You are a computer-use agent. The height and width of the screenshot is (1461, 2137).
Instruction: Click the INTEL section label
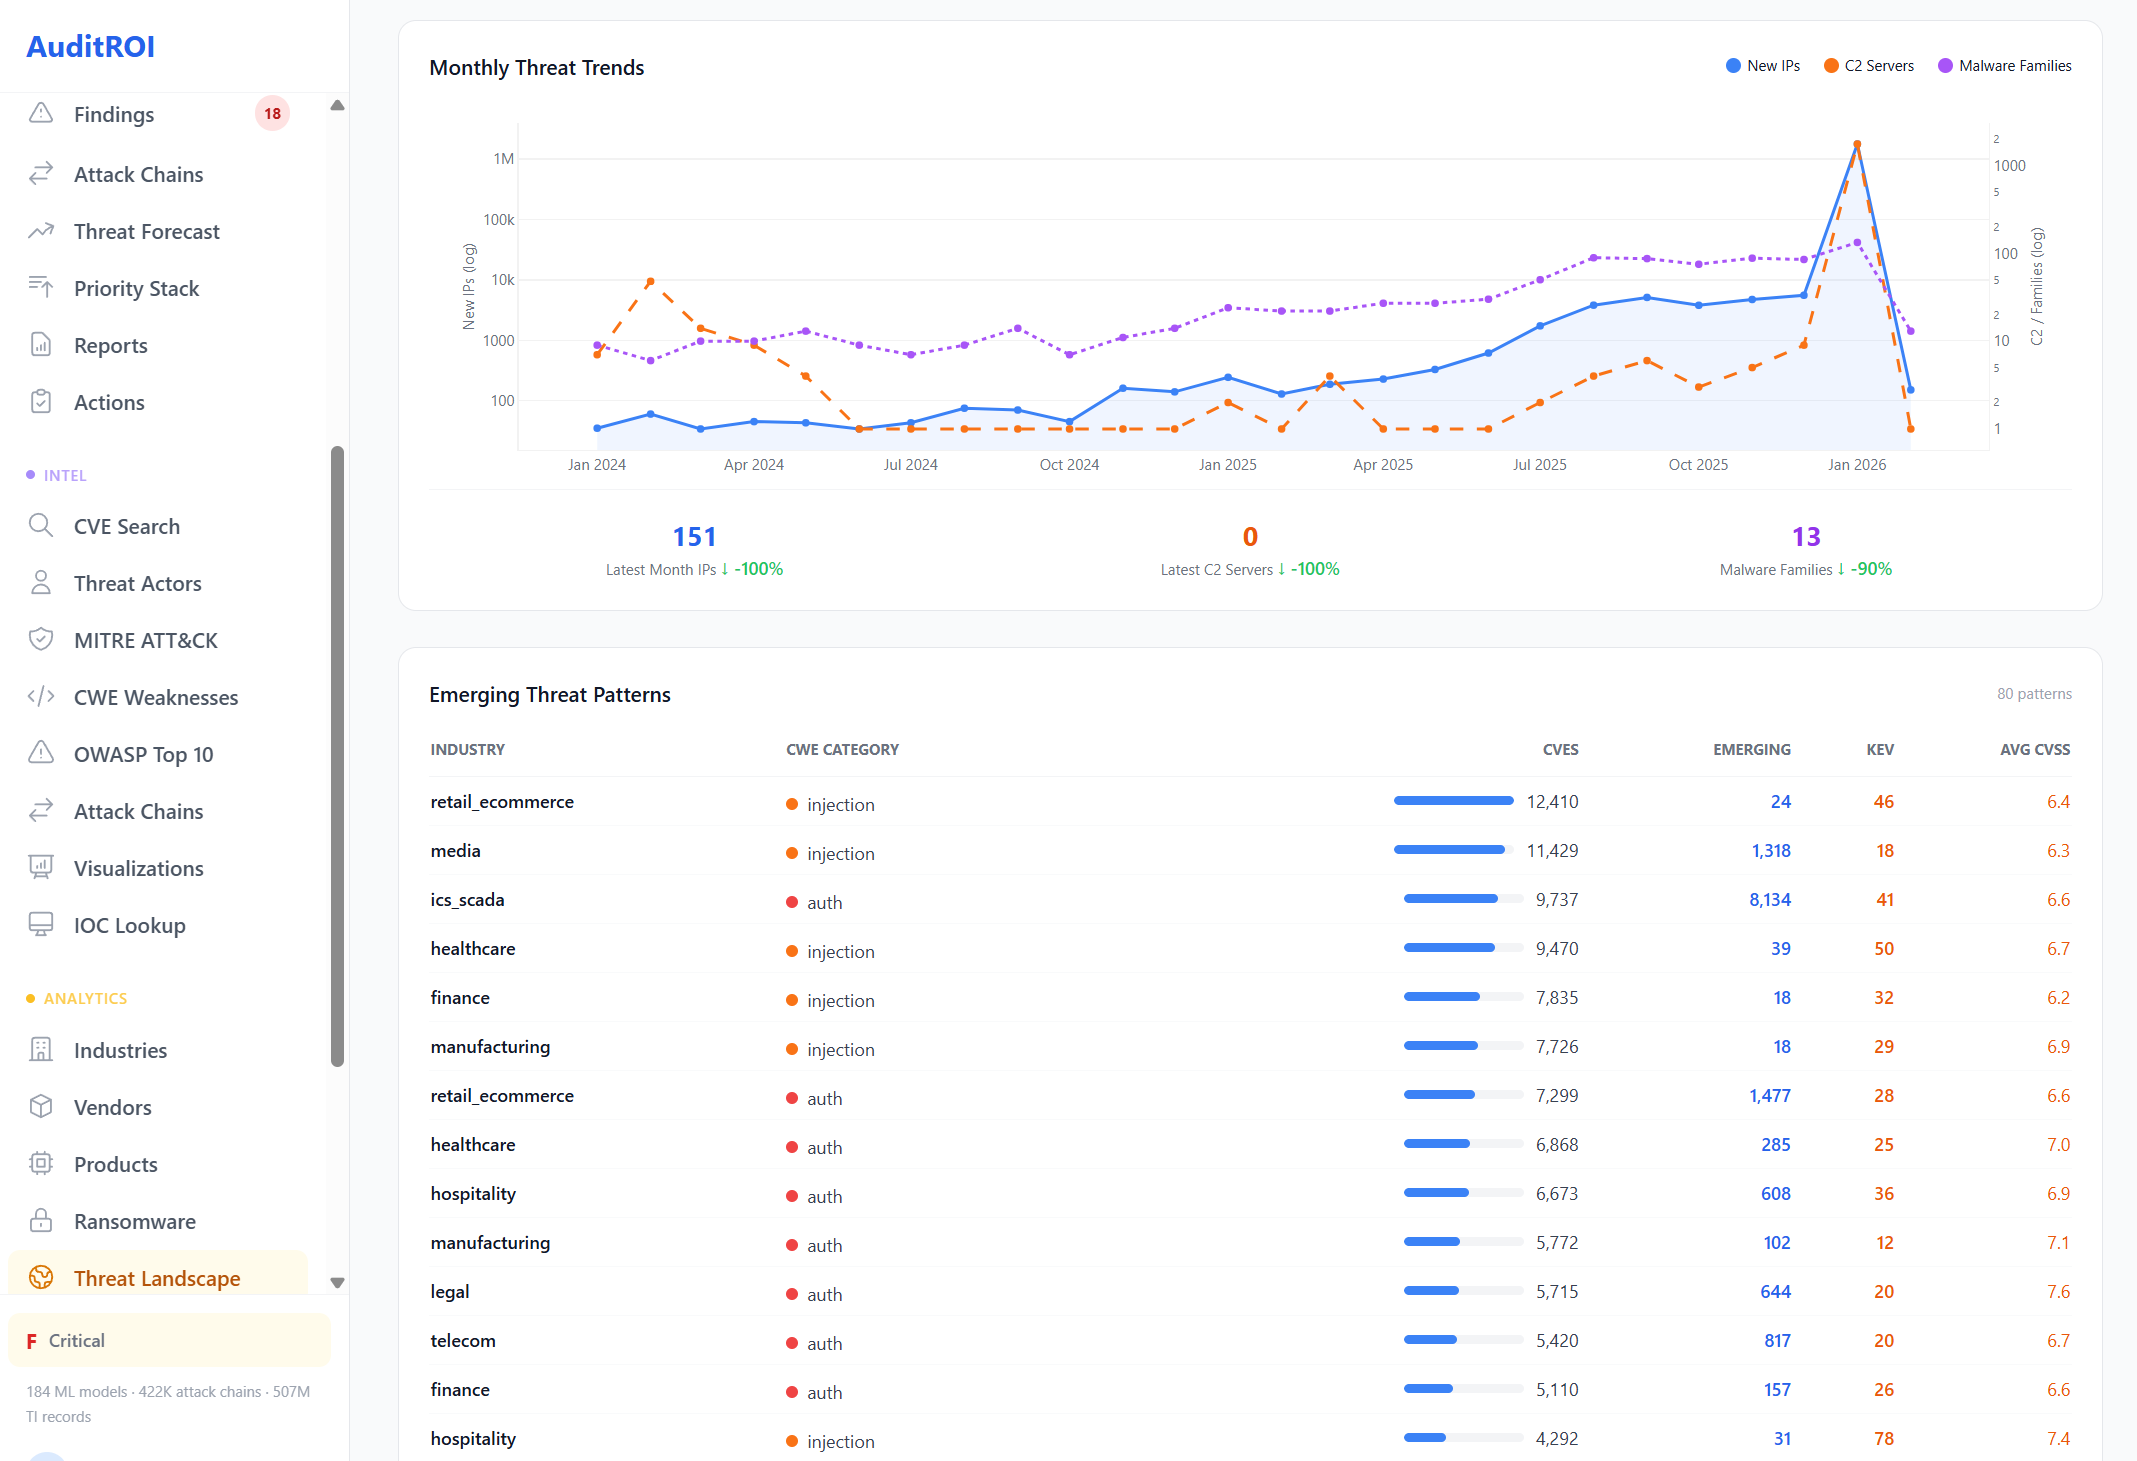pyautogui.click(x=65, y=476)
